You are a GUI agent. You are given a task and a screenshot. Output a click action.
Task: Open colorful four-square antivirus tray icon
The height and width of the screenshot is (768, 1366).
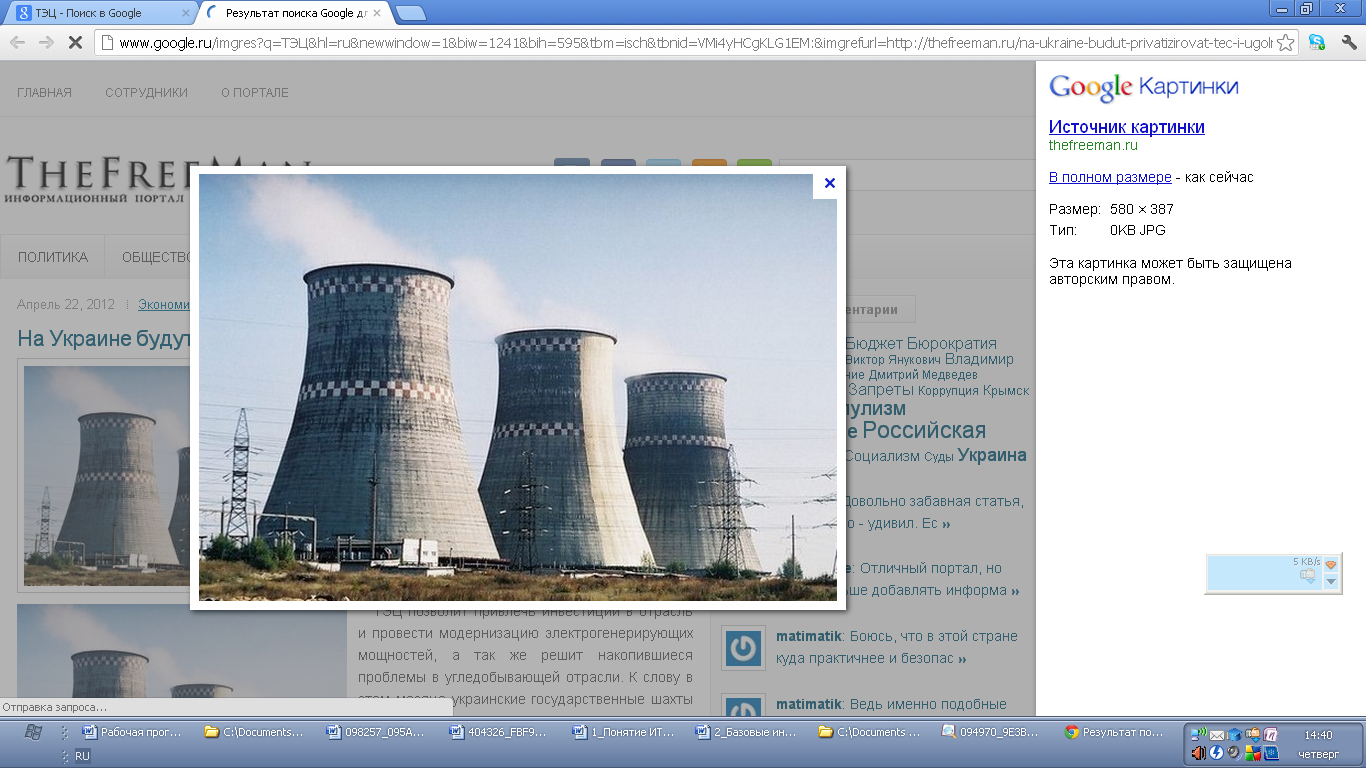point(1253,753)
